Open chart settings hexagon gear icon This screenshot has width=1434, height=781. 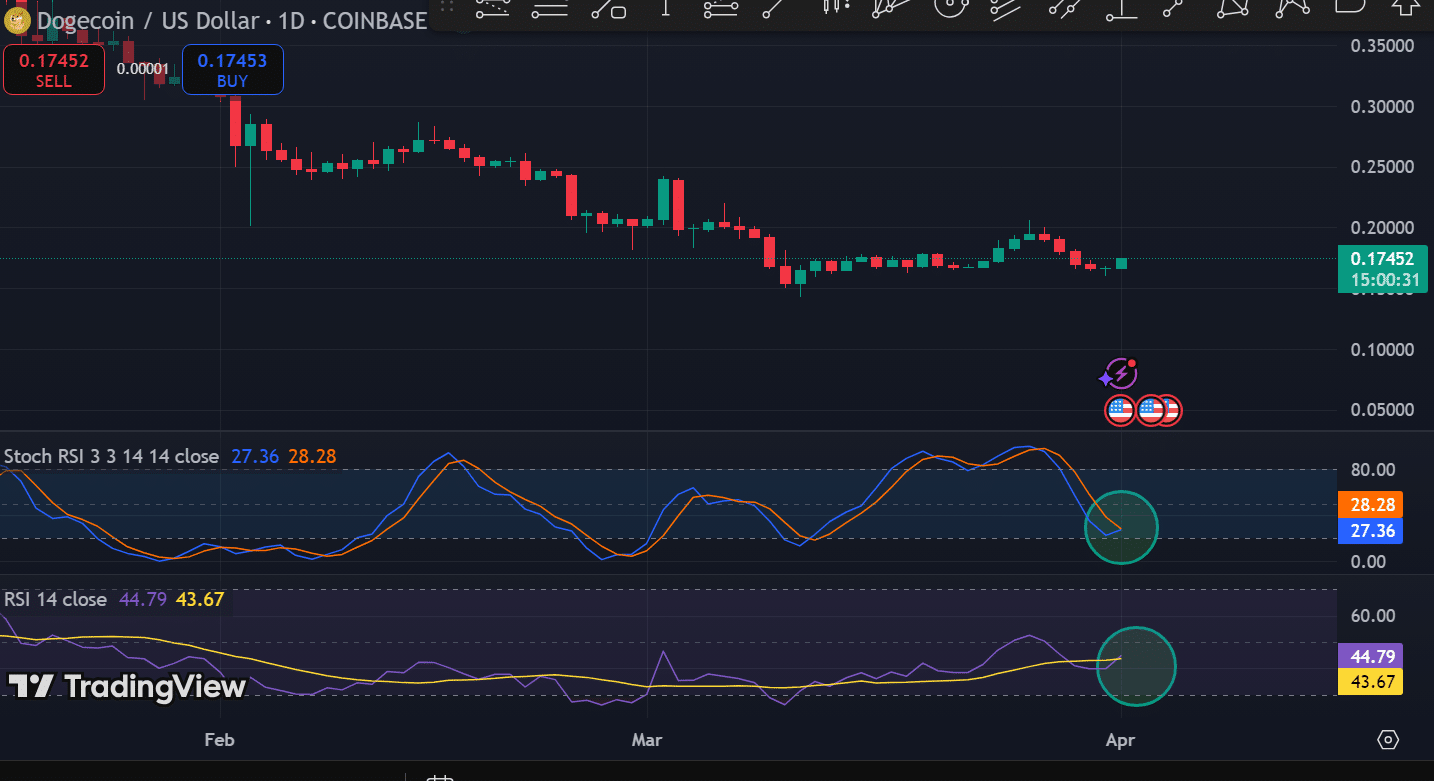1388,740
